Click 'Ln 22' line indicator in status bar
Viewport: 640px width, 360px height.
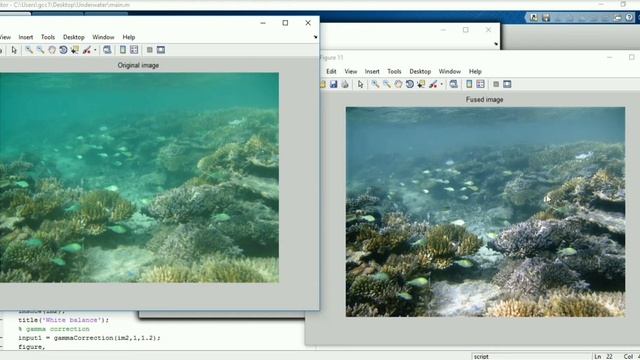[604, 356]
